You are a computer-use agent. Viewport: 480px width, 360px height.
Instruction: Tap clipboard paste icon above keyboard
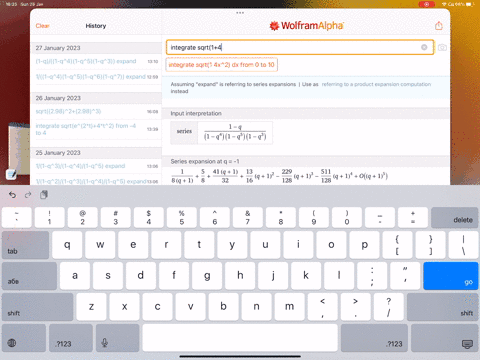tap(44, 195)
